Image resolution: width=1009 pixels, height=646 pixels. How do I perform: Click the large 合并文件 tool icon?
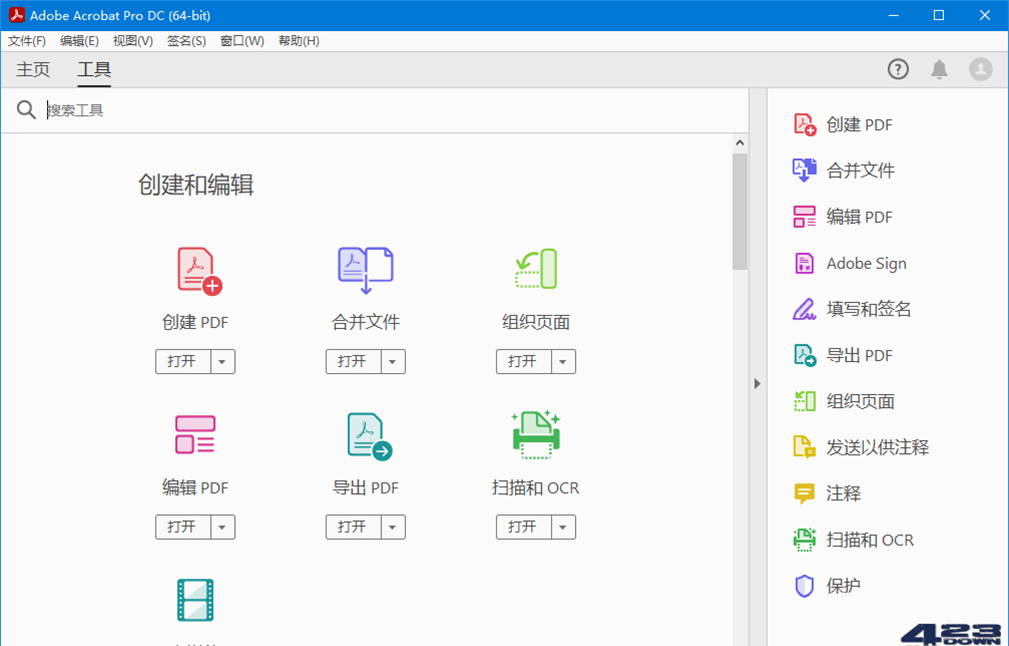click(366, 270)
